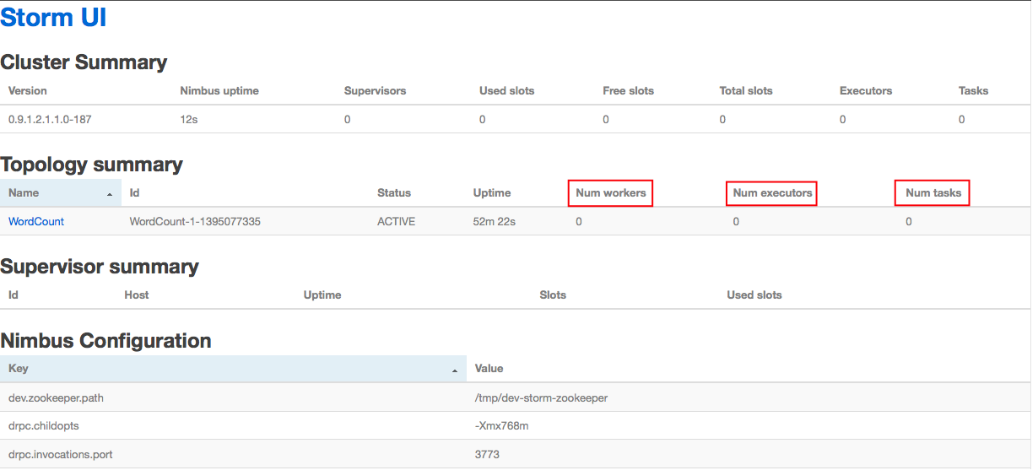The image size is (1032, 470).
Task: Sort topologies by Name column header
Action: pos(25,193)
